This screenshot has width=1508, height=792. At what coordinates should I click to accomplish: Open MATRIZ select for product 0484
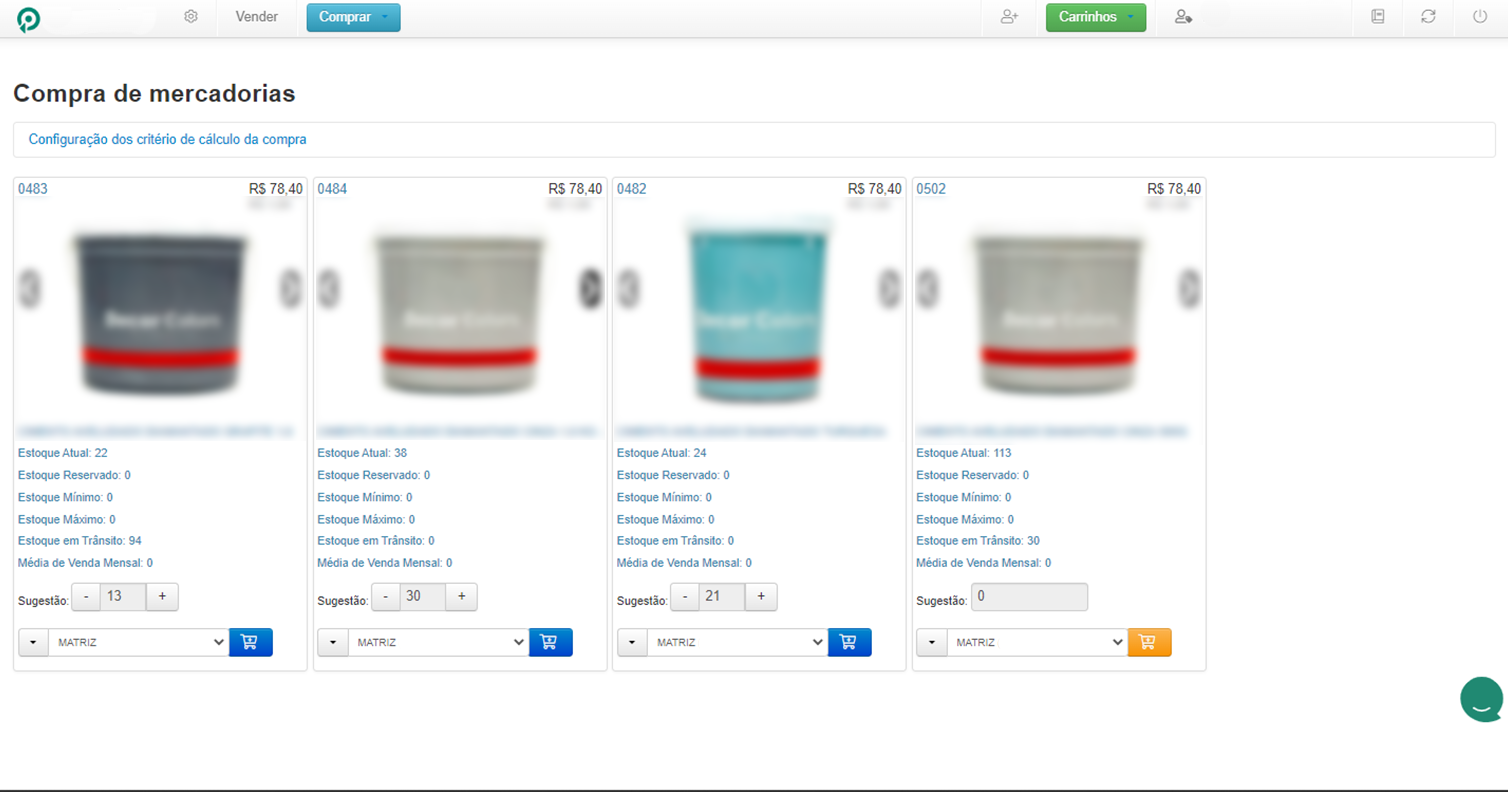click(x=438, y=642)
